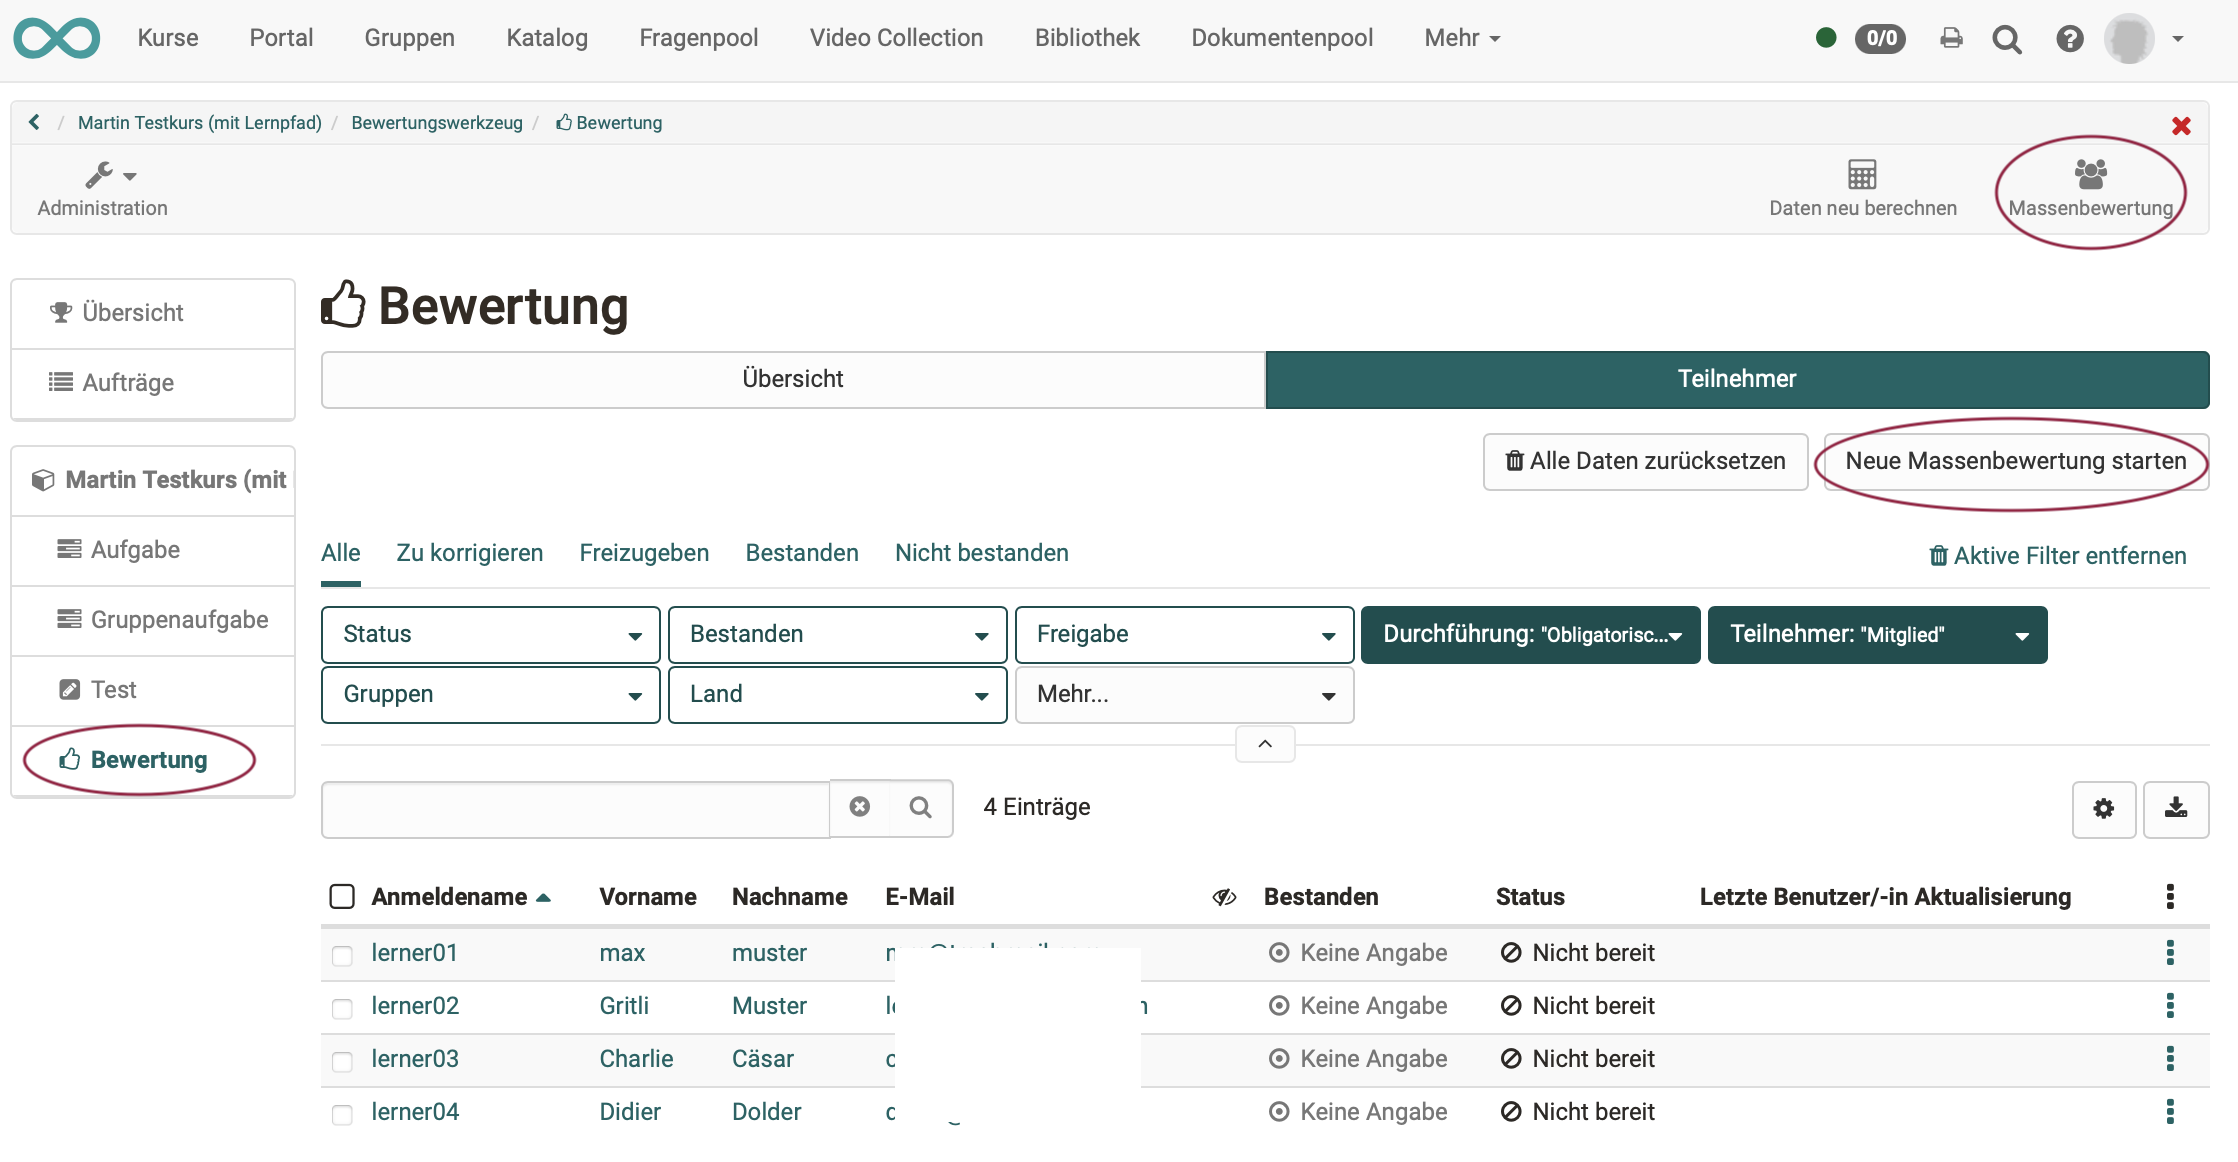Screen dimensions: 2238x1162
Task: Open Fragenpool in the top navigation
Action: pos(699,38)
